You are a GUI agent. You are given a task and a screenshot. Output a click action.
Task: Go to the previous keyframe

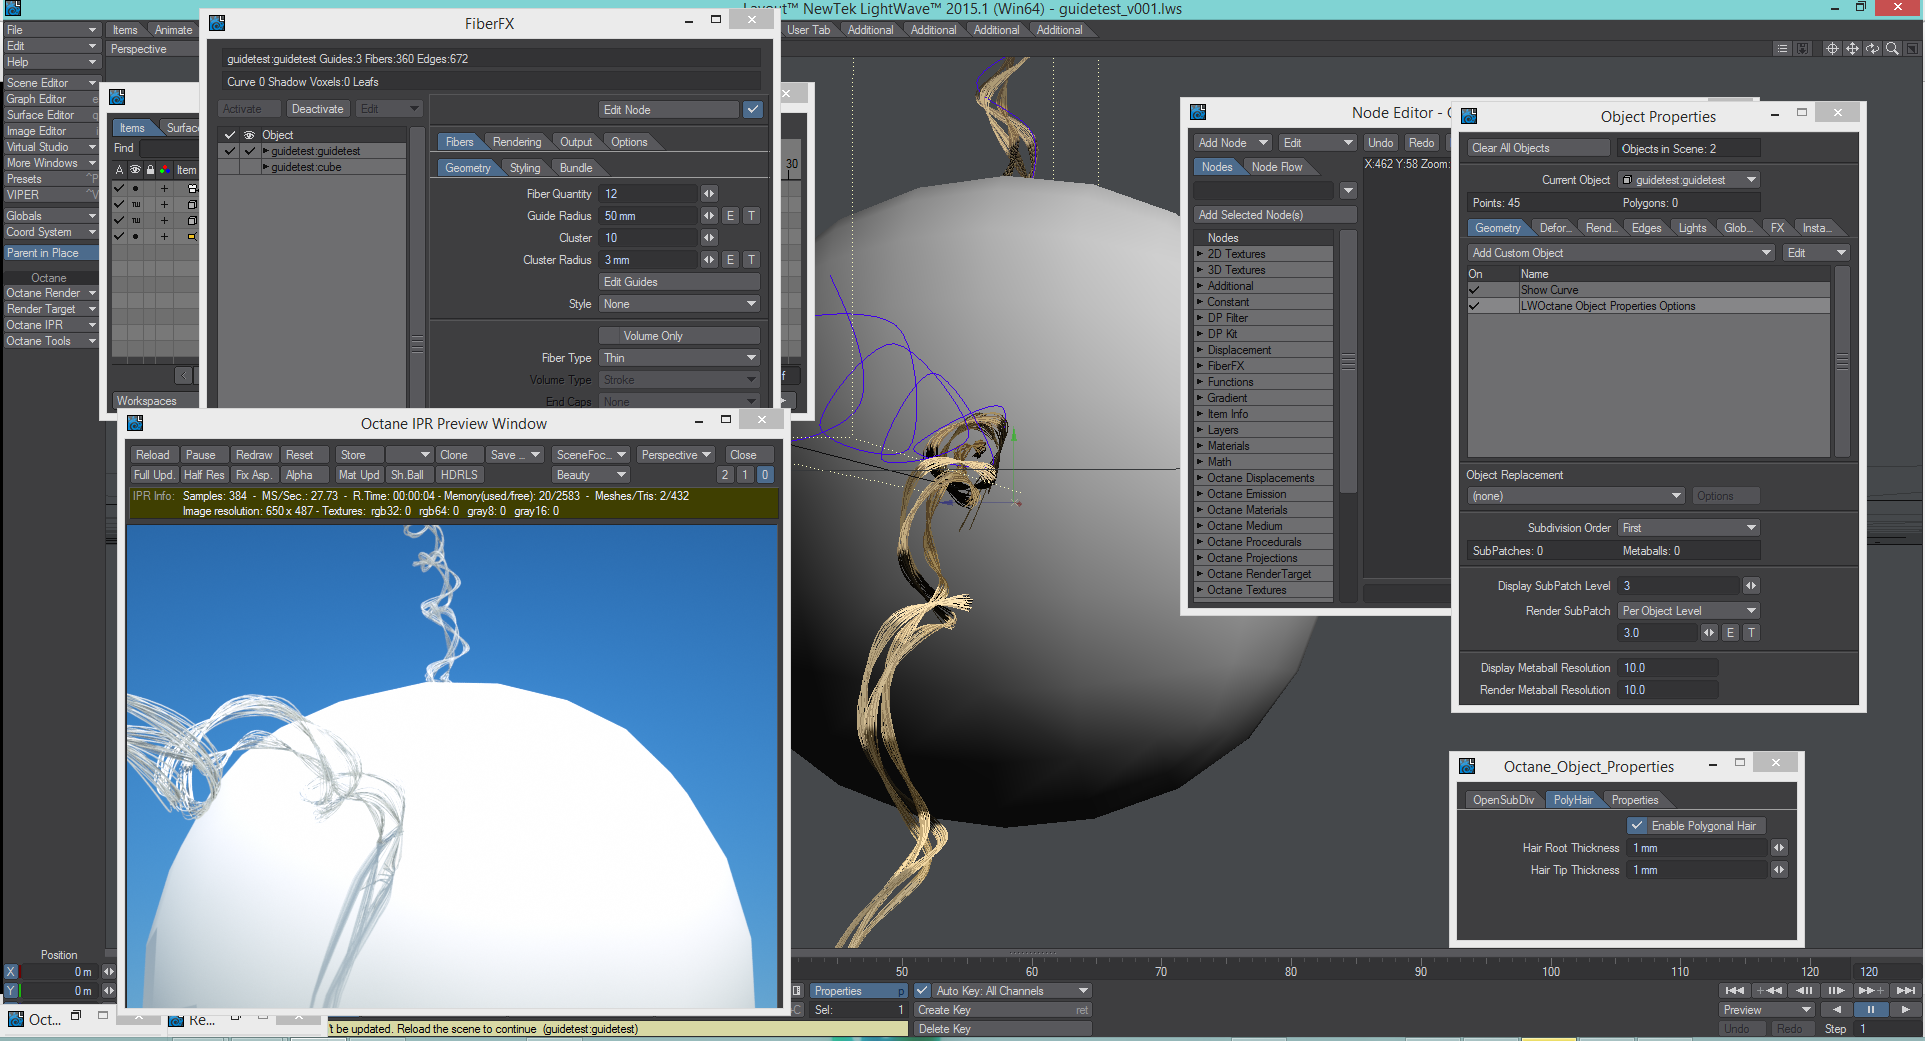[x=1769, y=990]
